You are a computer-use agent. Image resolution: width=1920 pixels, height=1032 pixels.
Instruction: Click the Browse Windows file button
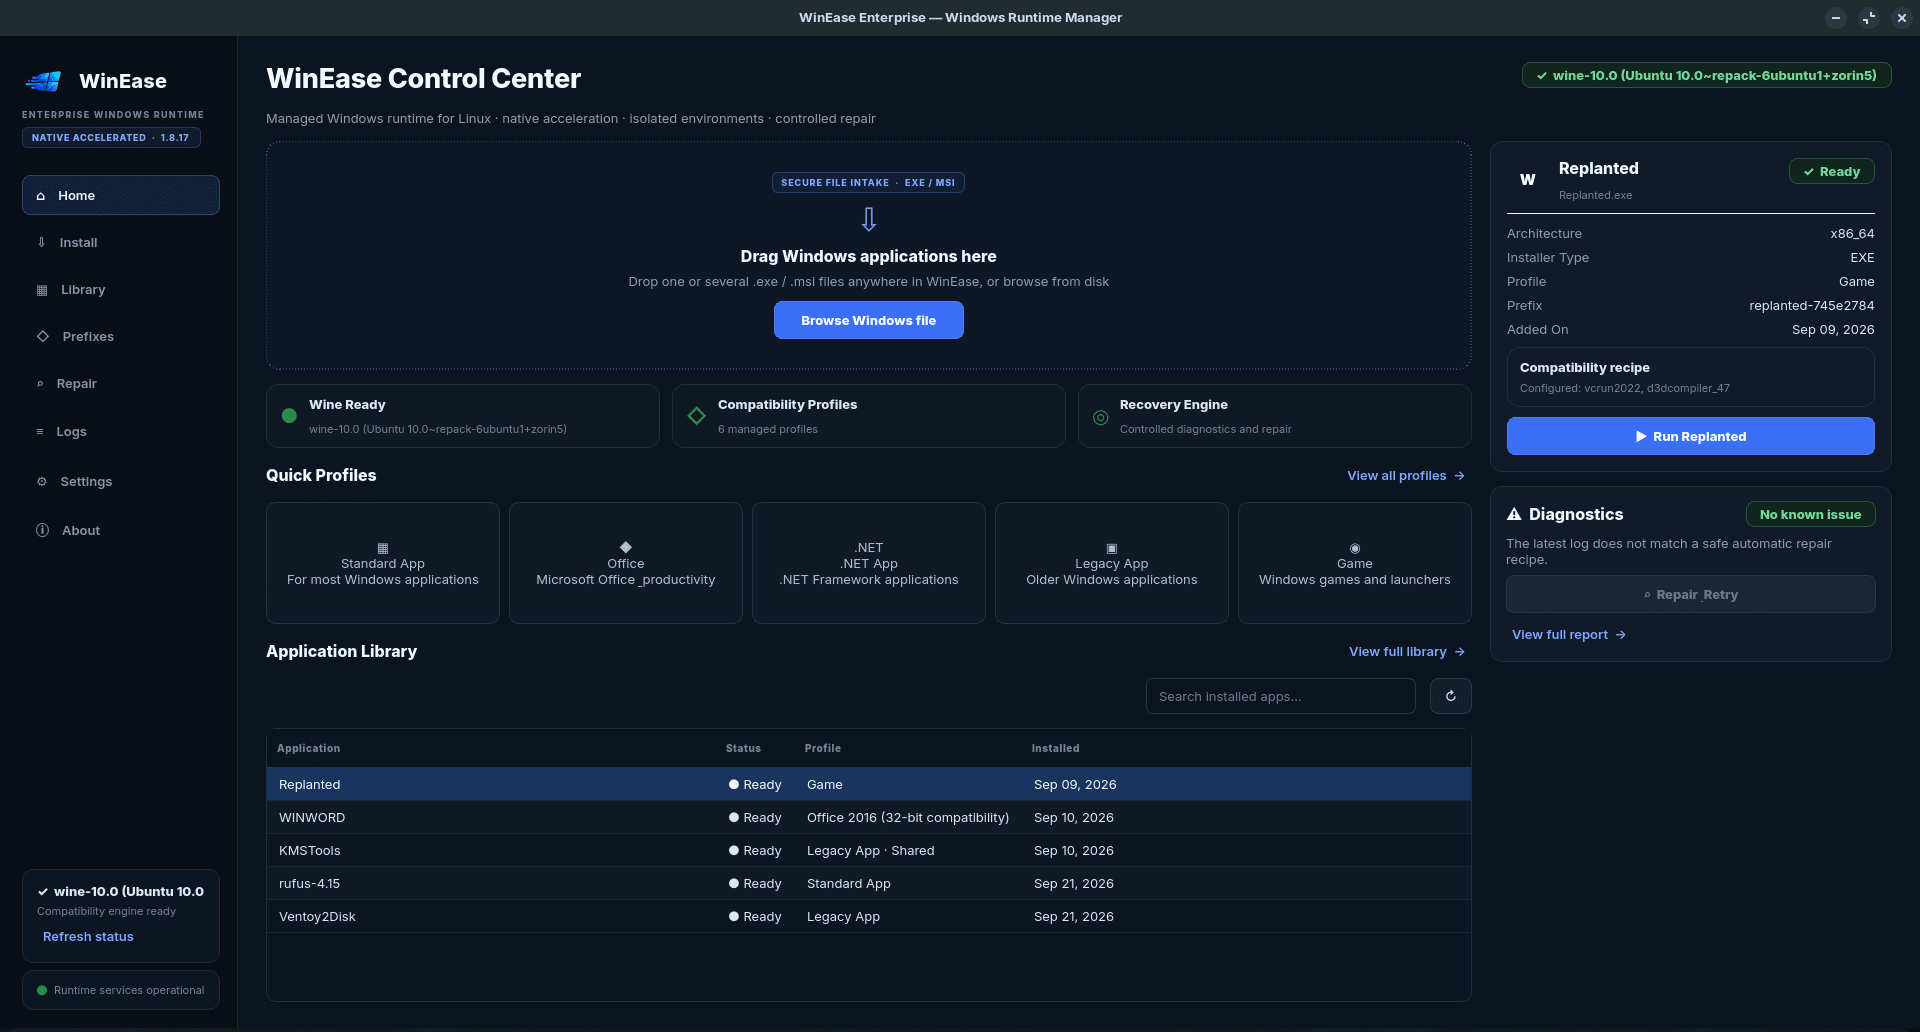pos(869,320)
